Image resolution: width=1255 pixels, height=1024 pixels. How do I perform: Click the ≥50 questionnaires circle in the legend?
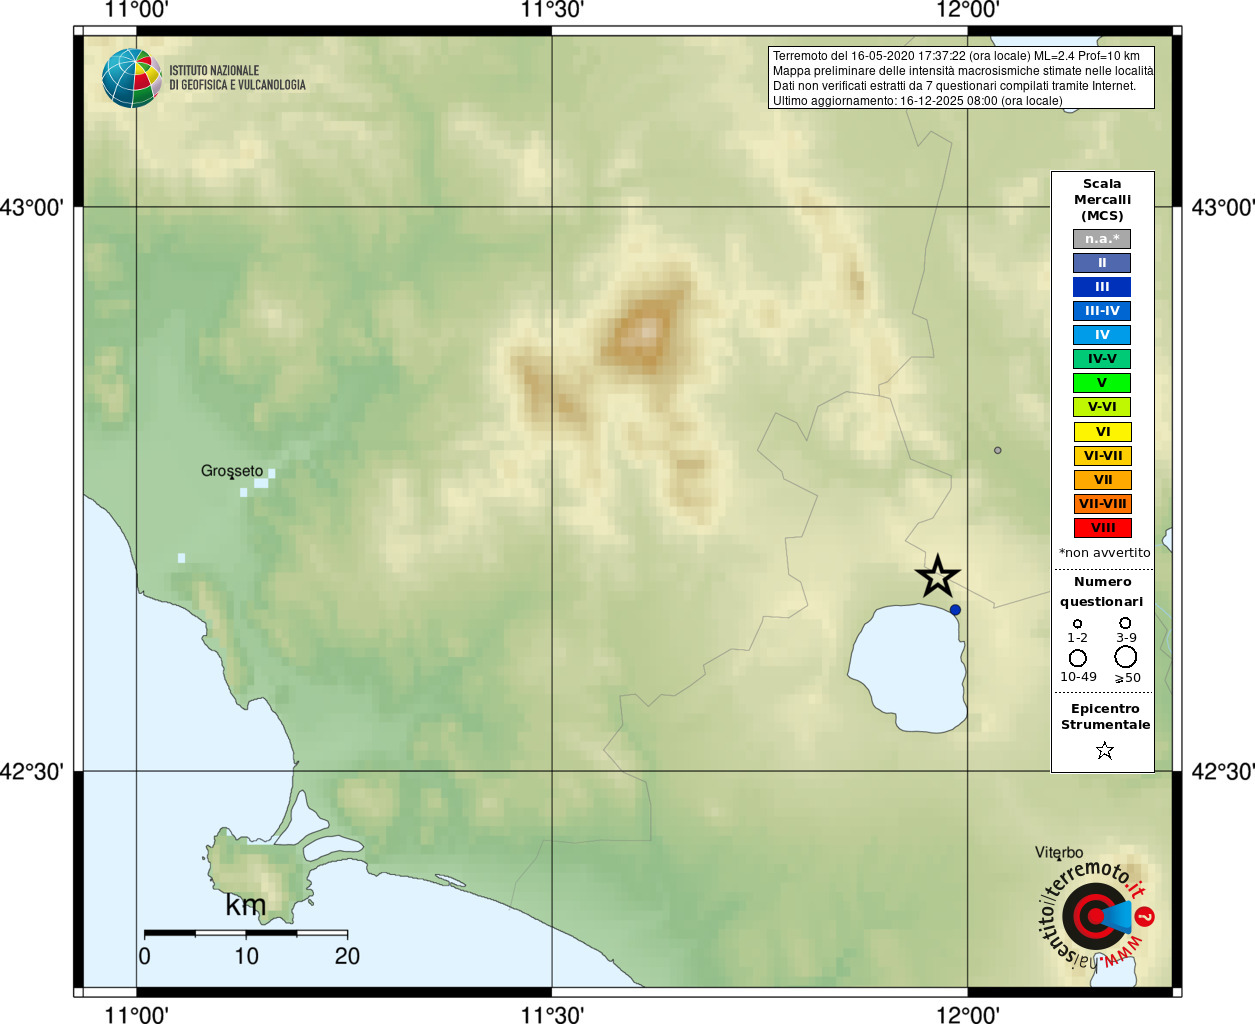[1125, 657]
